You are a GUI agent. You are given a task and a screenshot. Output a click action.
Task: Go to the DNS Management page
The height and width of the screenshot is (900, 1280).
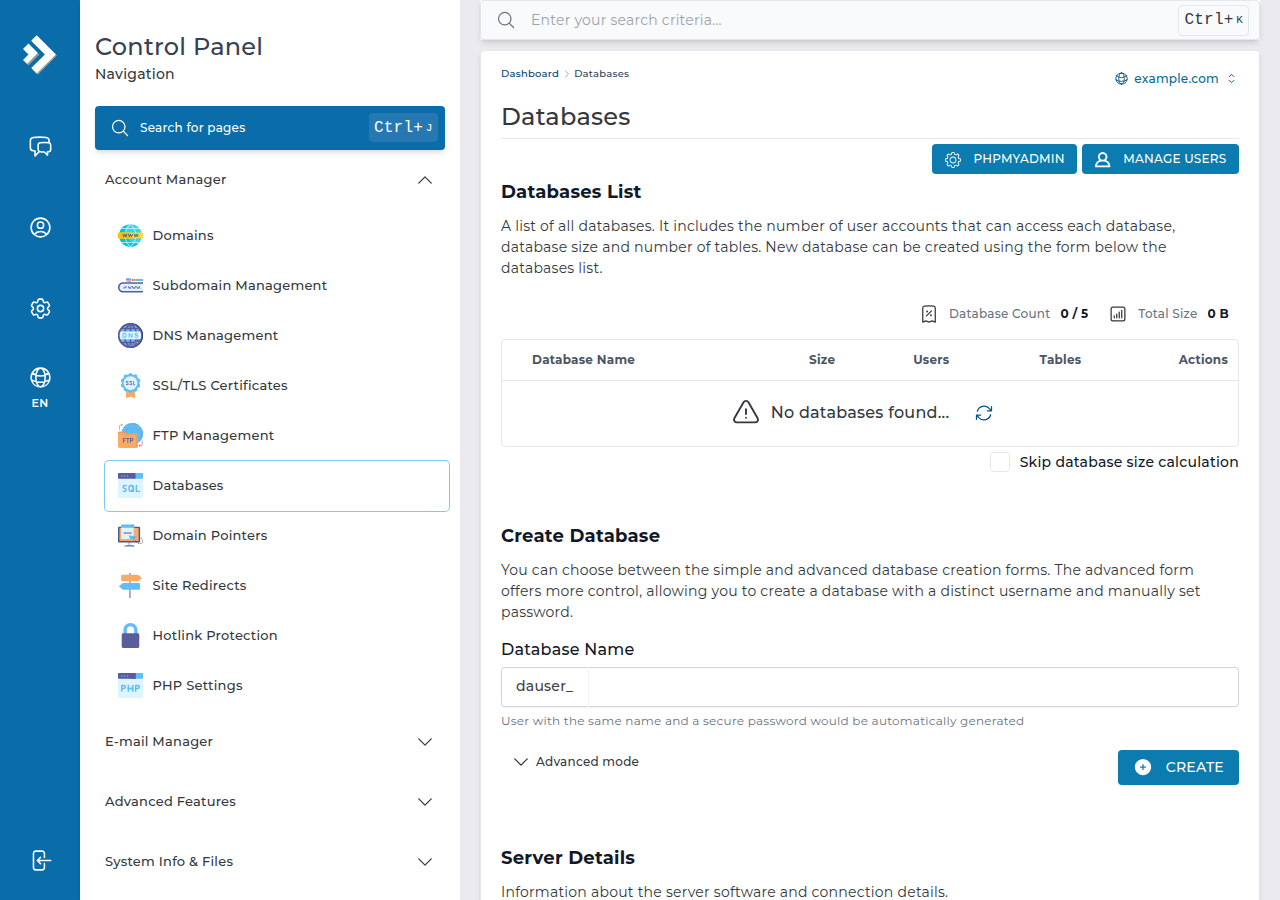tap(277, 336)
